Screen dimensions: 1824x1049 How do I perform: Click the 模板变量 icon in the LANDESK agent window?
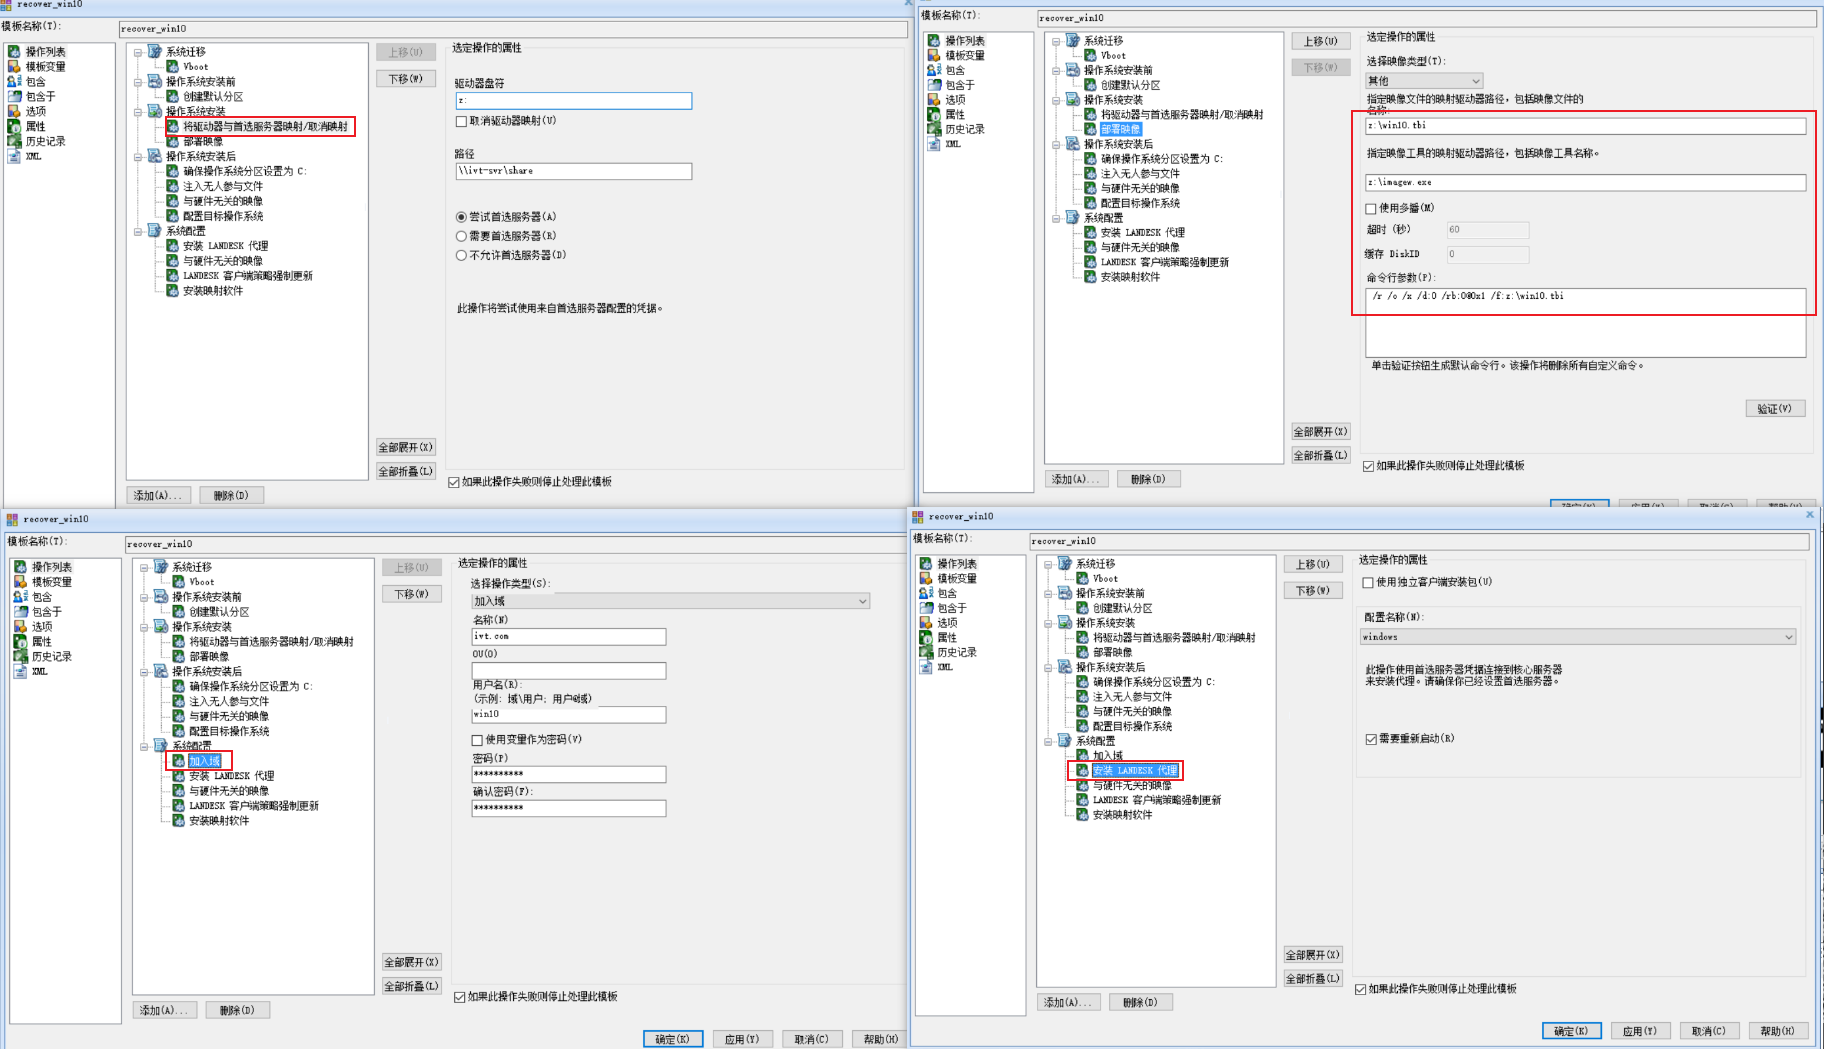(925, 579)
